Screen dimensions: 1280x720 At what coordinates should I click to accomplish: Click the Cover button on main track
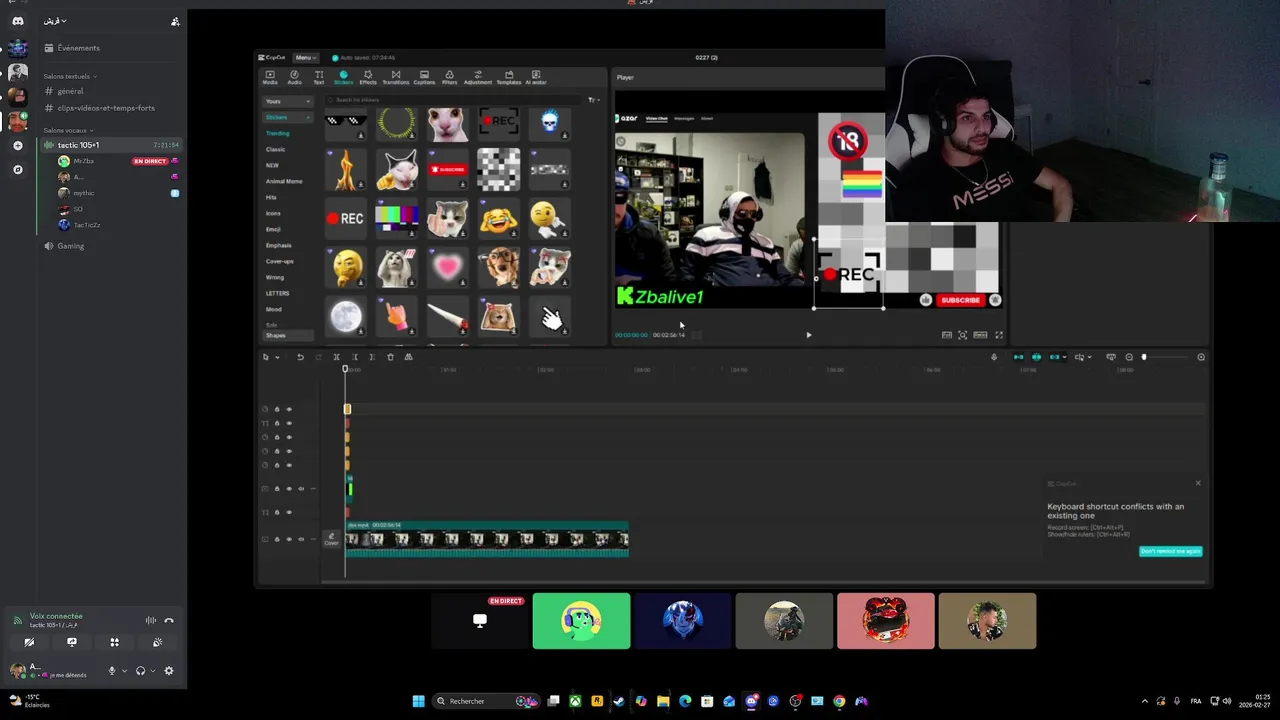[x=331, y=539]
